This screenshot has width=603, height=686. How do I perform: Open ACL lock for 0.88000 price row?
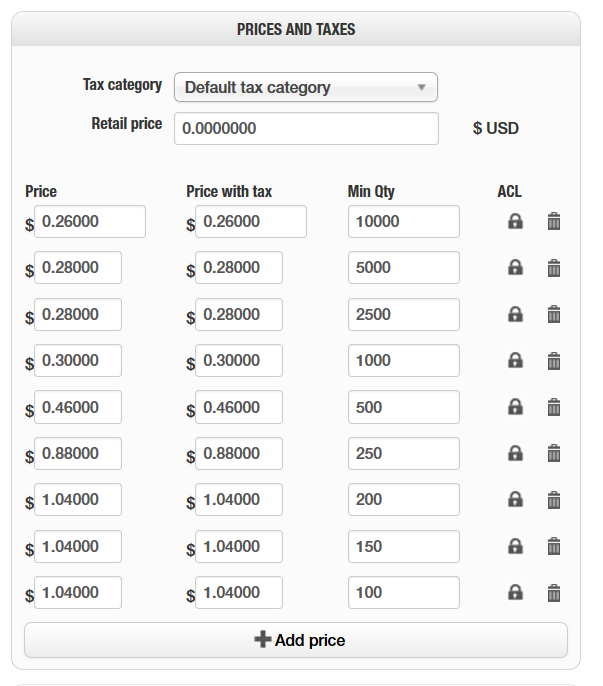515,453
